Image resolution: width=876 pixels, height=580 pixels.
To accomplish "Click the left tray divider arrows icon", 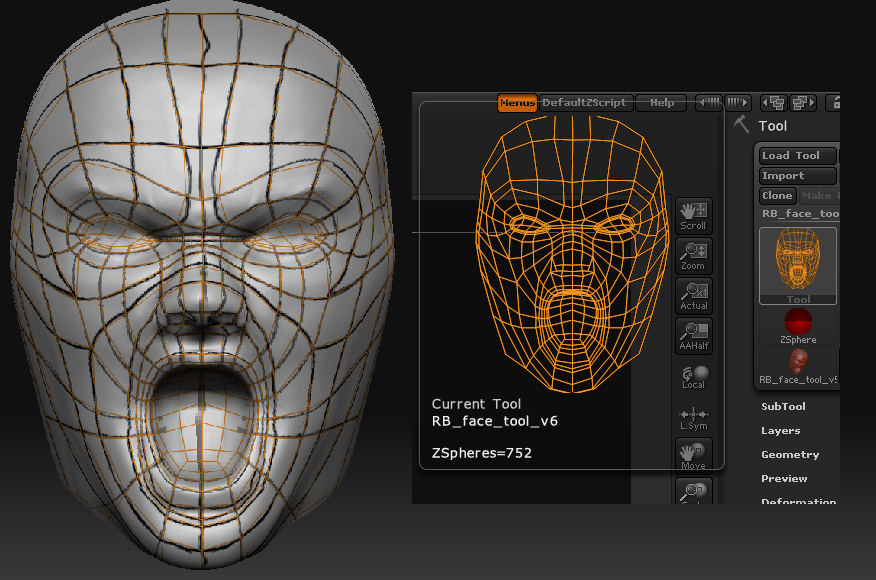I will click(x=709, y=103).
